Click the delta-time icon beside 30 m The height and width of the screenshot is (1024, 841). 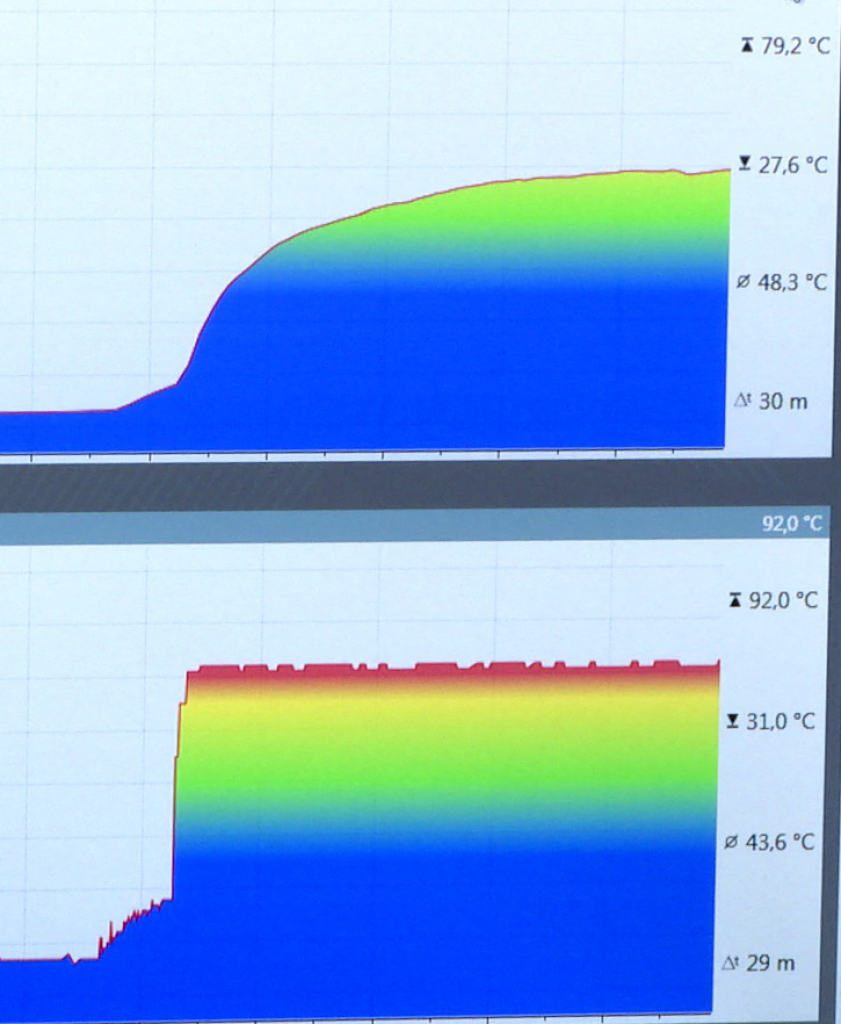coord(743,400)
